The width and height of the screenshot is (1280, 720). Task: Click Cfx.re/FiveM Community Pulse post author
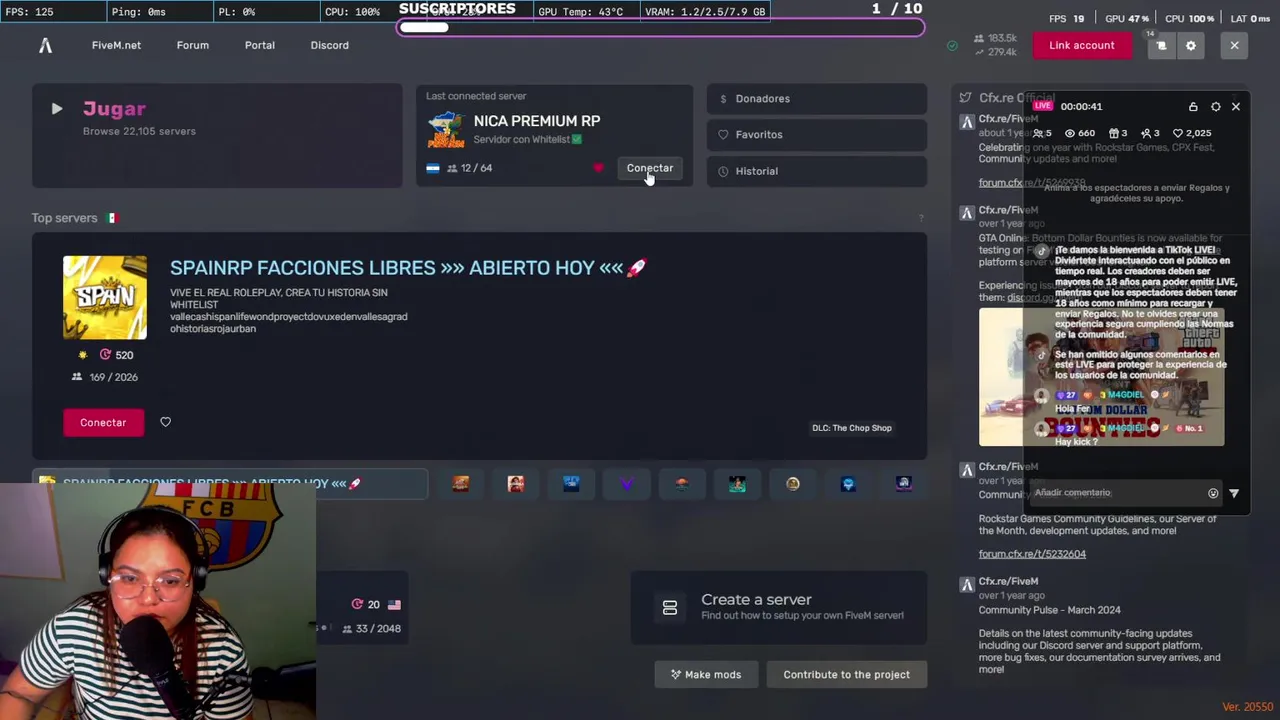click(1008, 581)
